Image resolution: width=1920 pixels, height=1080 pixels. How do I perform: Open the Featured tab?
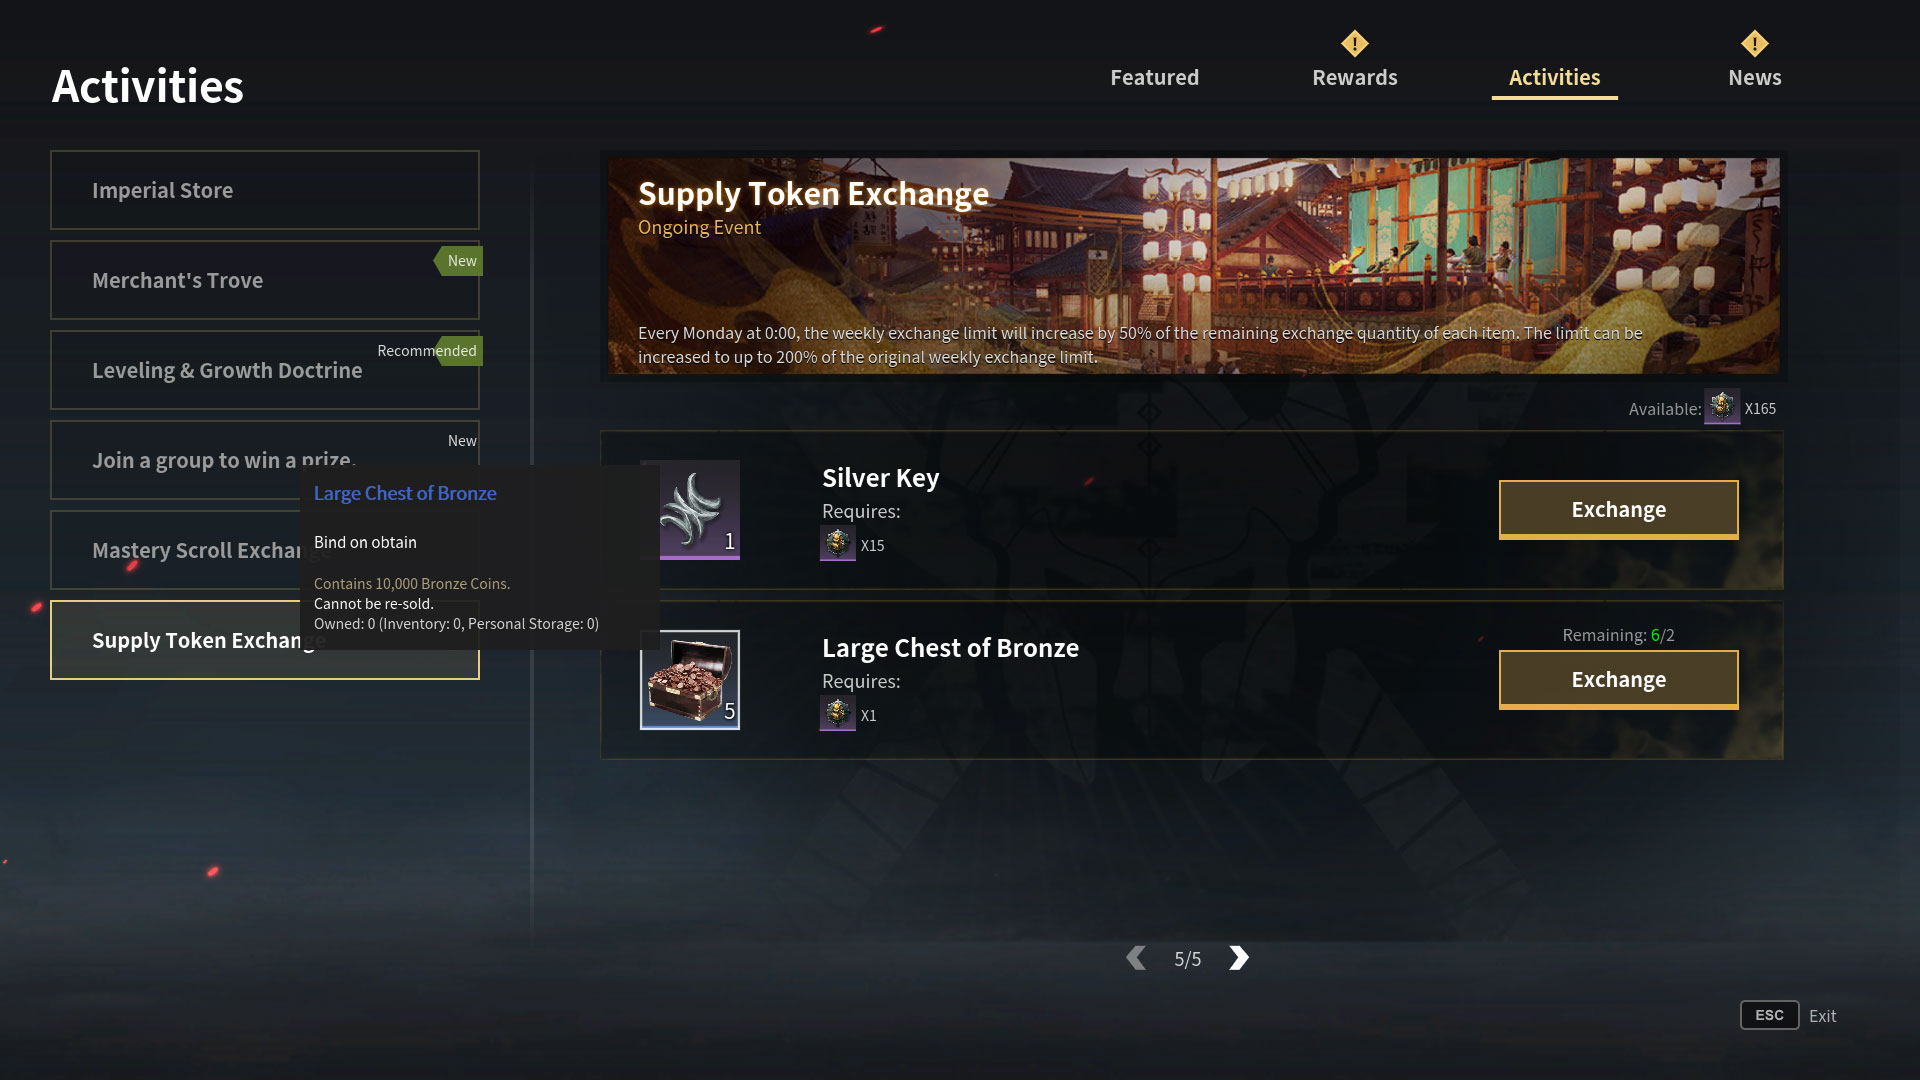click(x=1154, y=77)
